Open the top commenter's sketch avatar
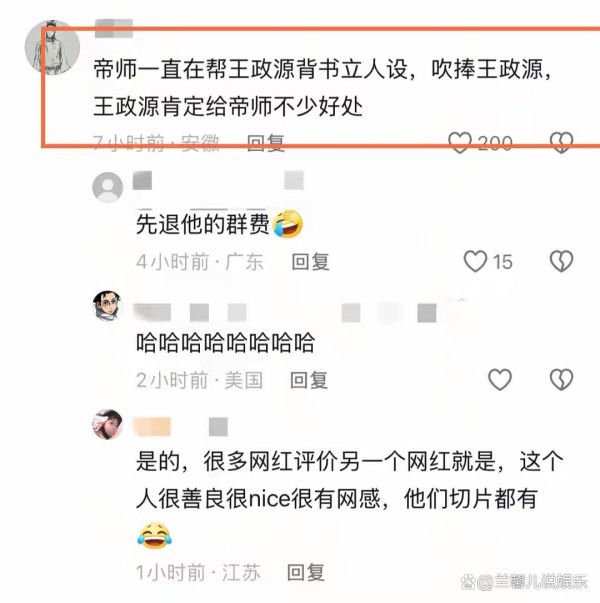 (52, 47)
